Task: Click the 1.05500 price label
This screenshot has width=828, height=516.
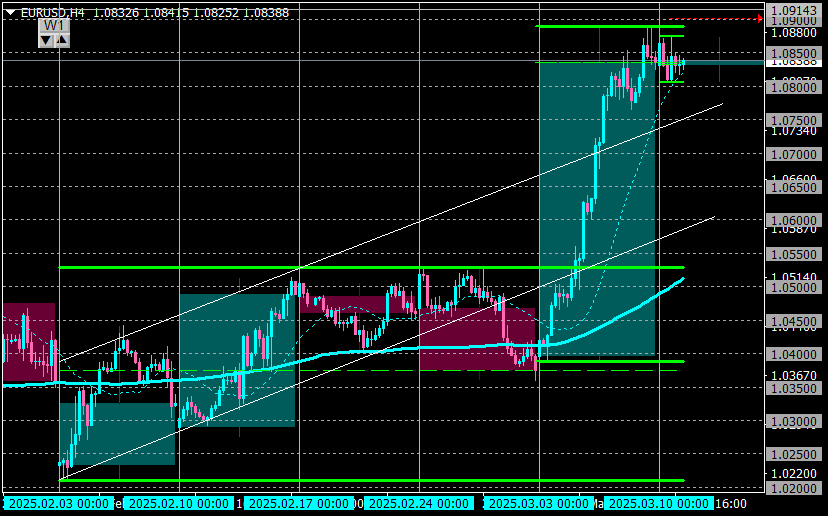Action: (x=794, y=255)
